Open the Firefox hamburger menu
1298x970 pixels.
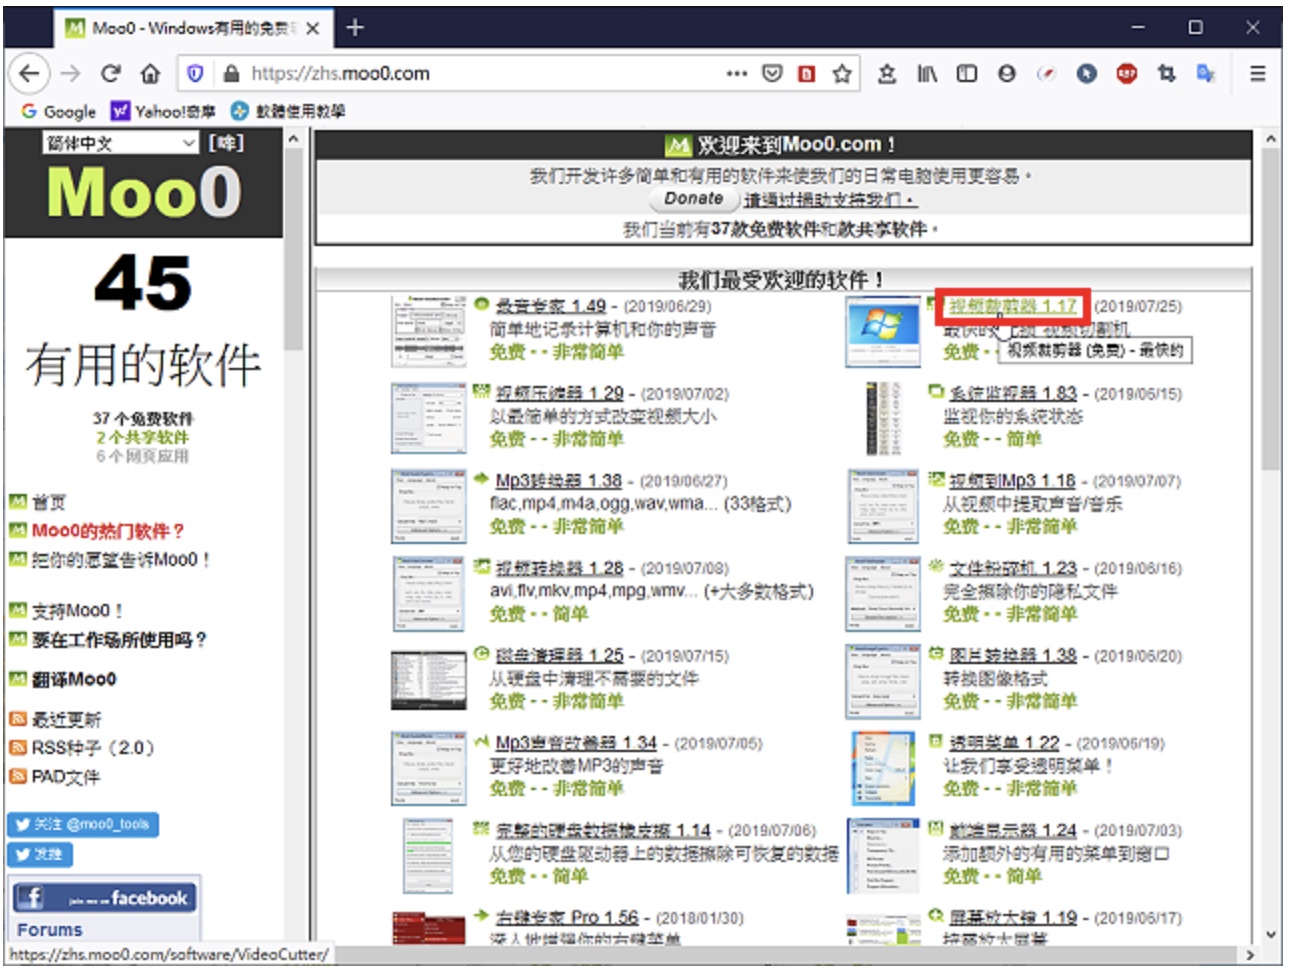(1258, 73)
